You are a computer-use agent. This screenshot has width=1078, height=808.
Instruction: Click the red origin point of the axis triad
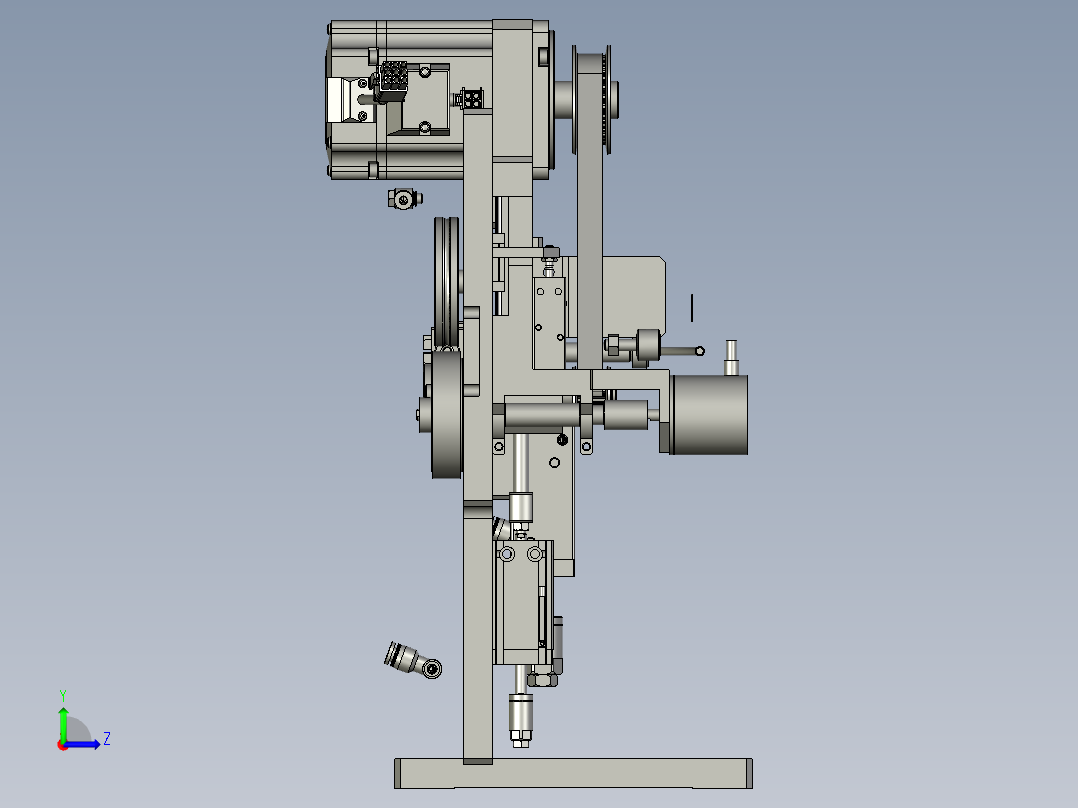[x=62, y=746]
